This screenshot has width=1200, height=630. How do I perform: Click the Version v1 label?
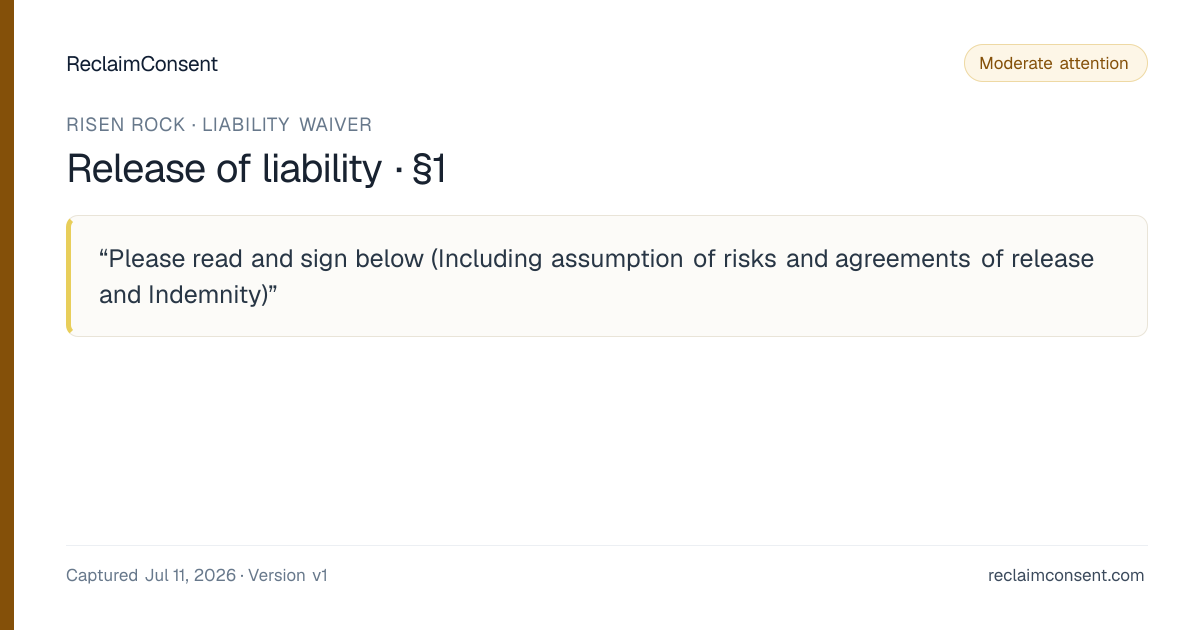[288, 575]
